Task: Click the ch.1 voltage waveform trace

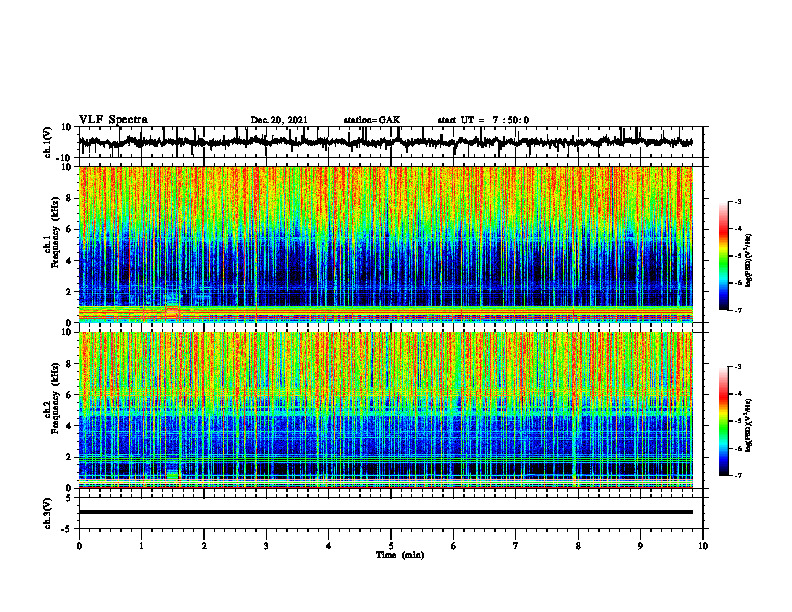Action: click(x=385, y=142)
